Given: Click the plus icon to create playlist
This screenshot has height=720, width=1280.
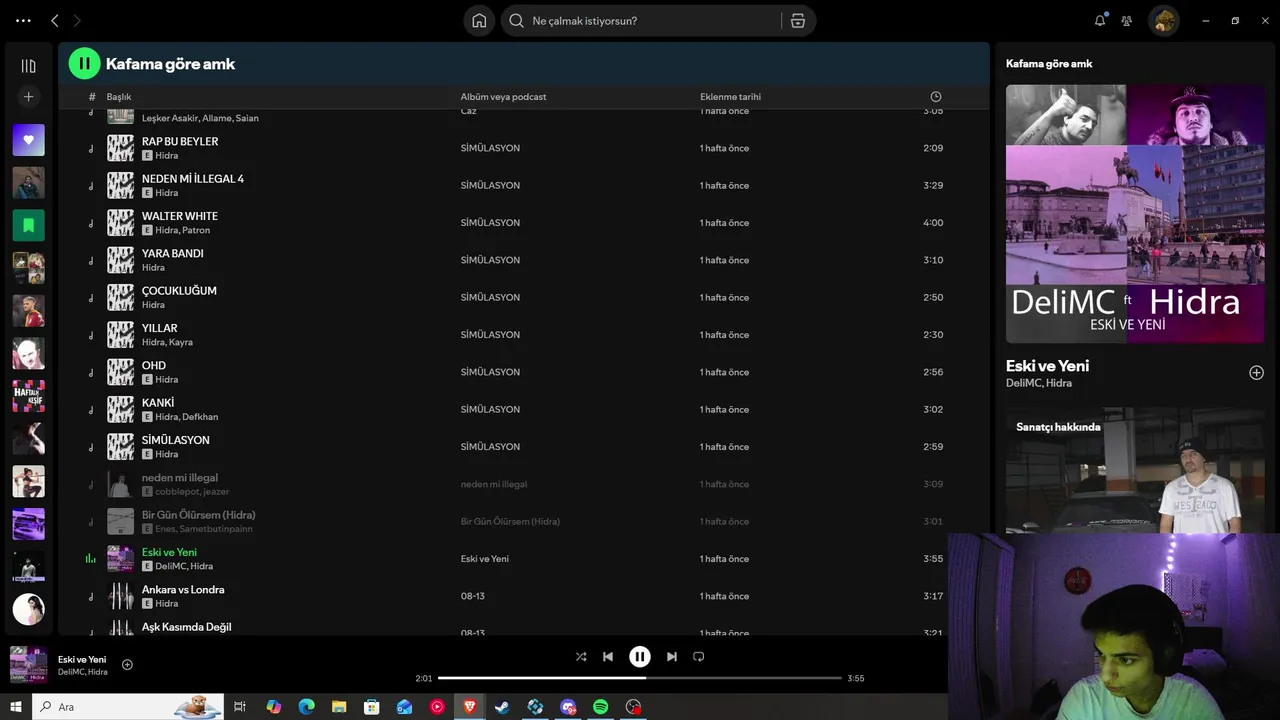Looking at the screenshot, I should (x=28, y=97).
